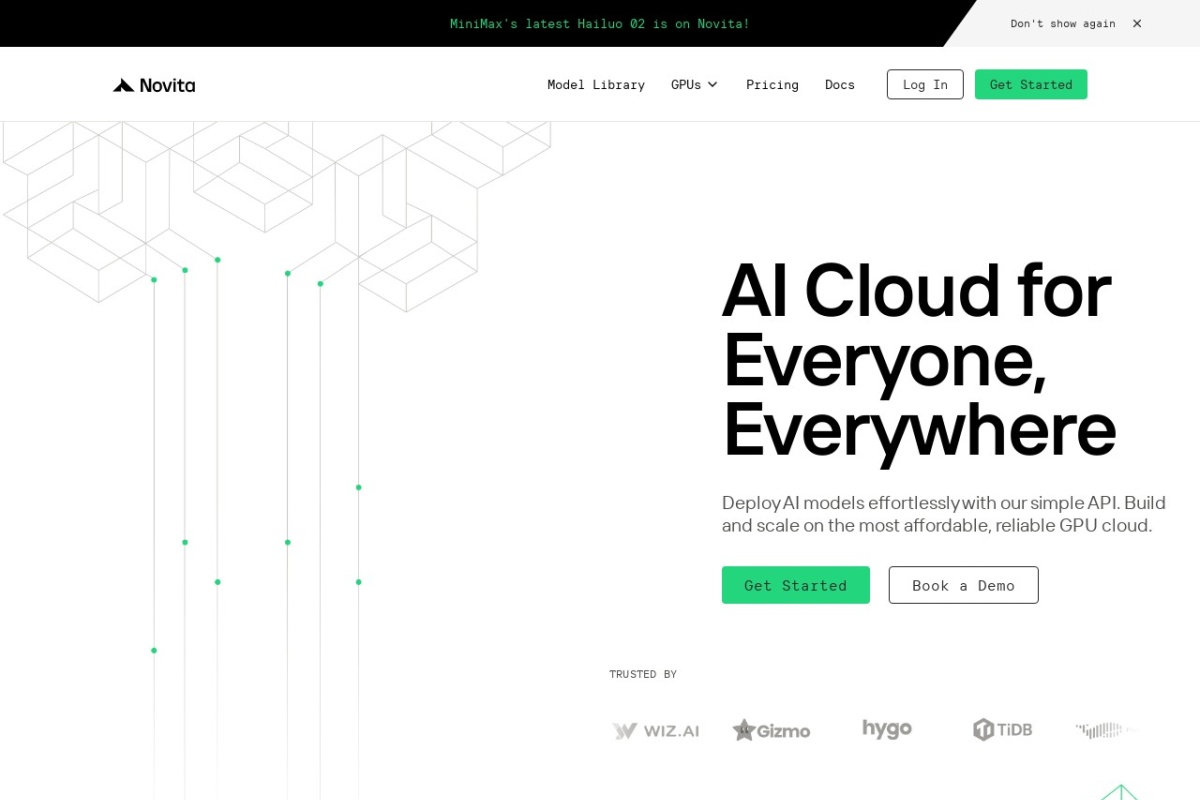Click Get Started in the navbar
The width and height of the screenshot is (1200, 800).
[x=1031, y=84]
